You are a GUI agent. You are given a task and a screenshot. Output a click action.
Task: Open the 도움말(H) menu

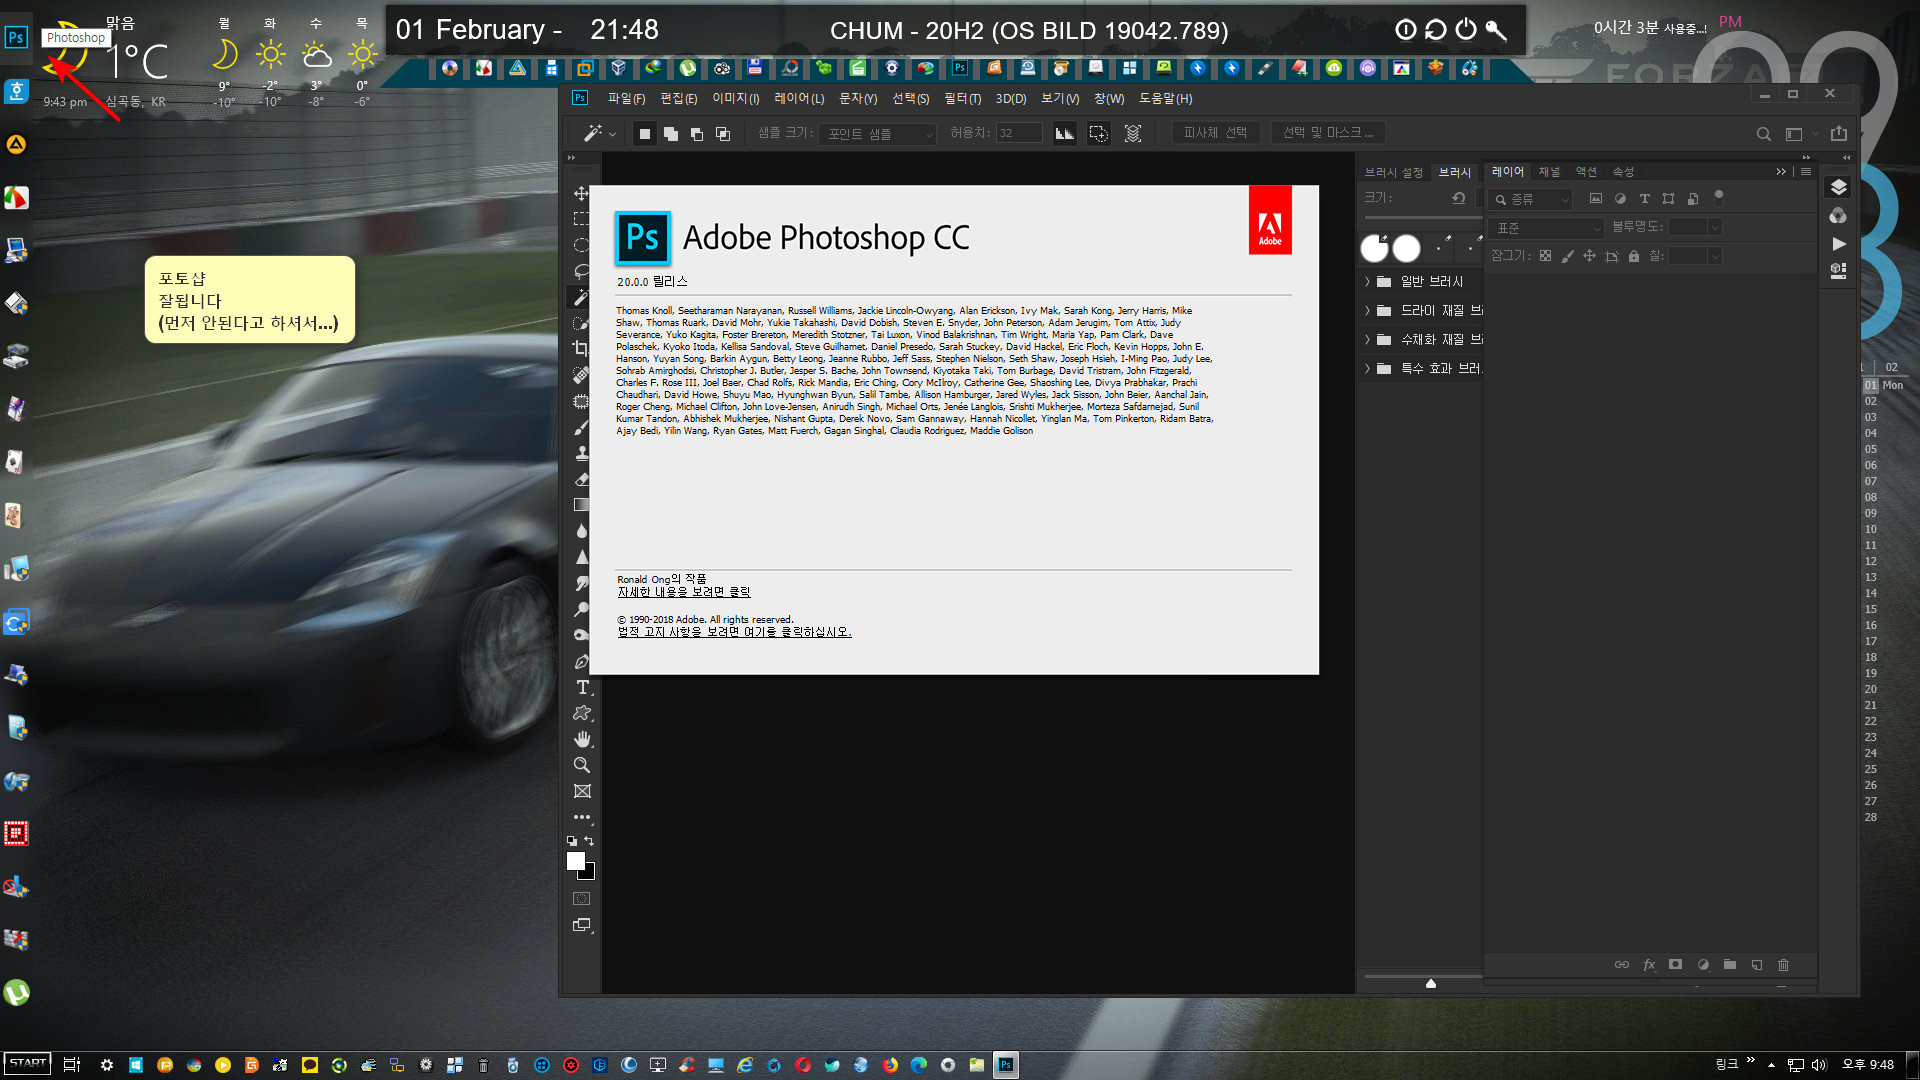[x=1165, y=99]
